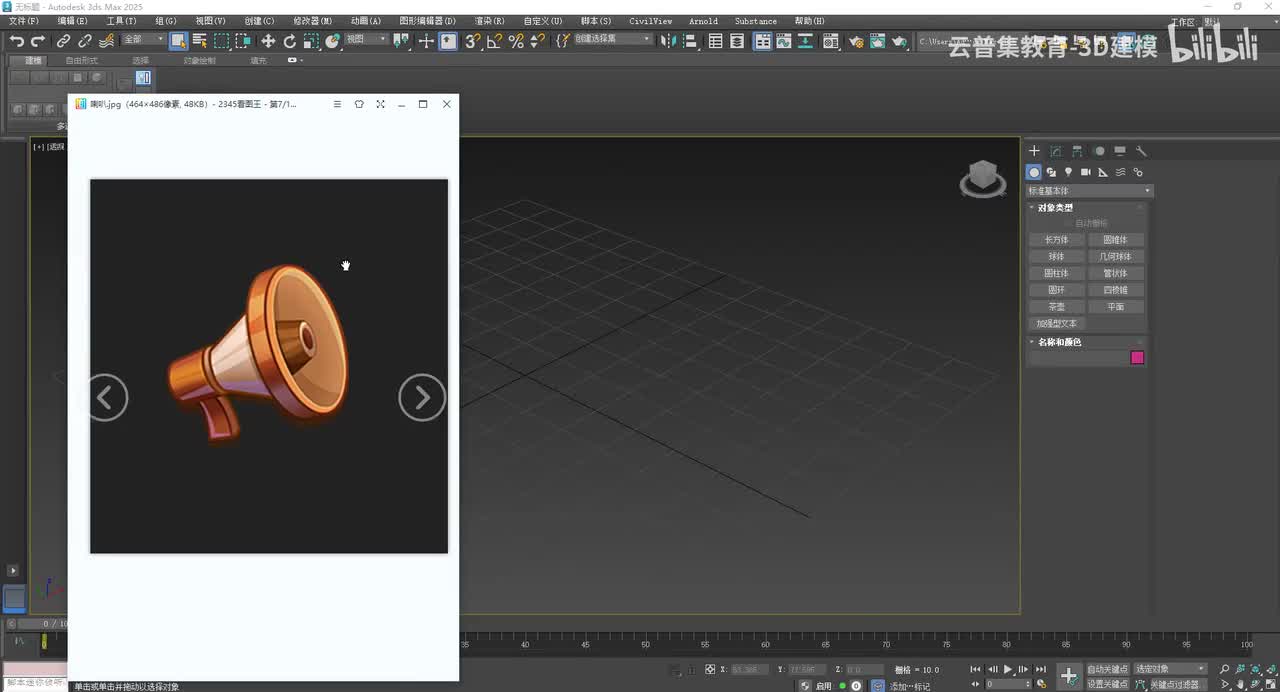This screenshot has height=692, width=1280.
Task: Collapse the 对象类型 rollout
Action: click(1055, 208)
